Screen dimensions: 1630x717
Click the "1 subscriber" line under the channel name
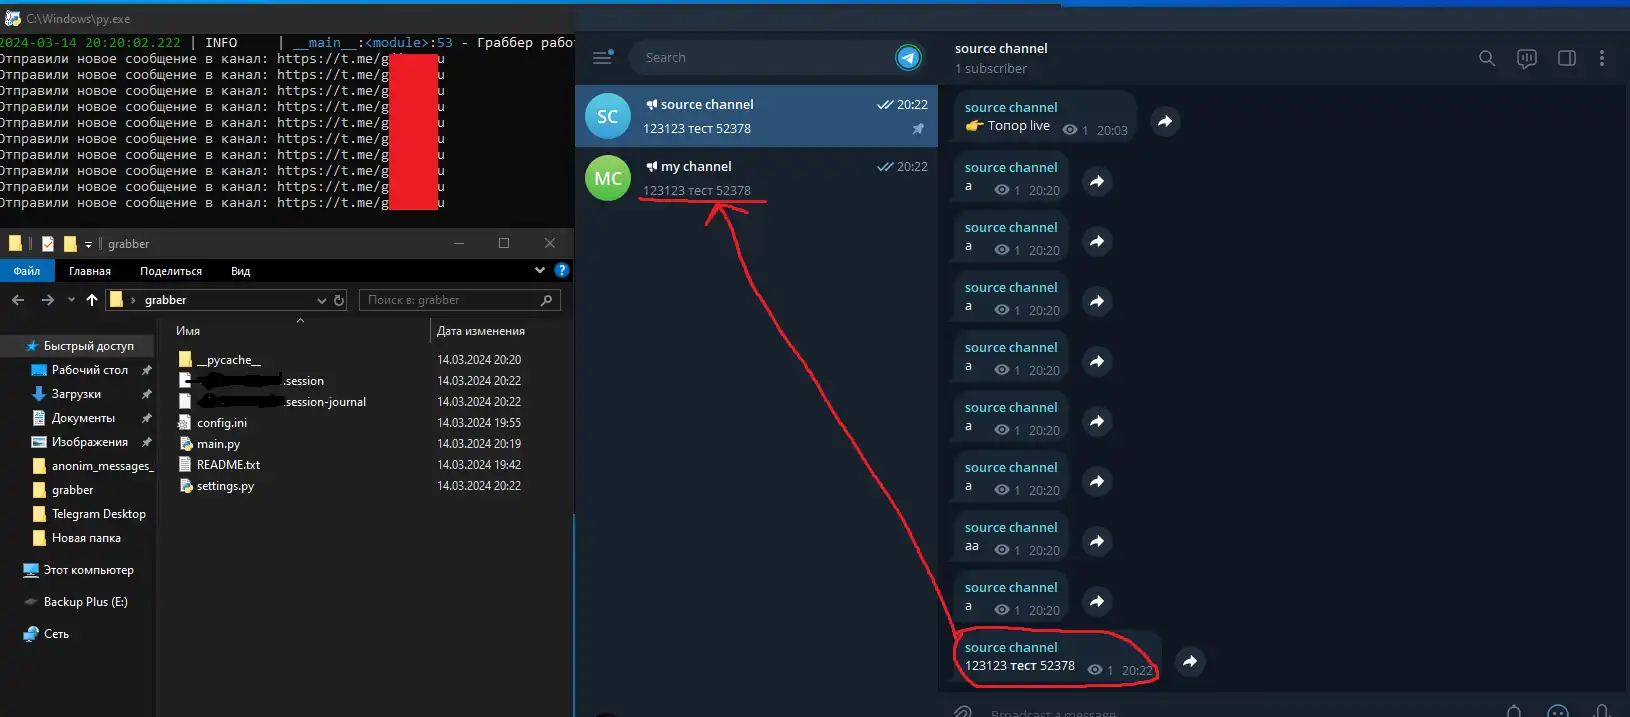point(990,69)
